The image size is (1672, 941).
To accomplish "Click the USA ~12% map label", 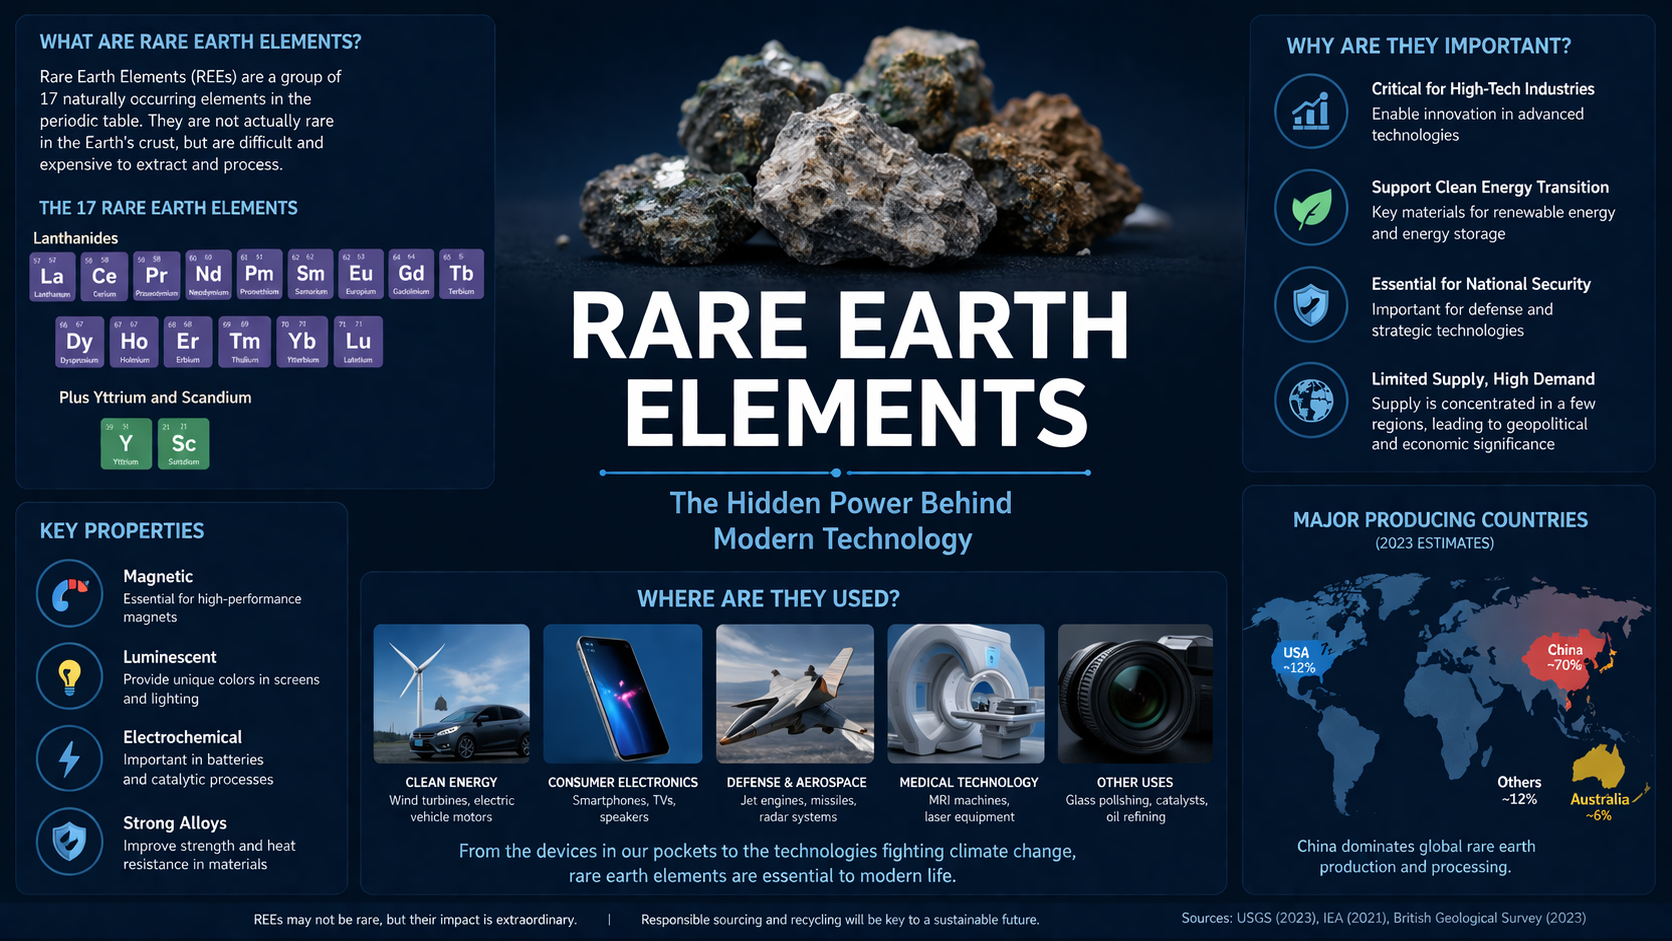I will [1298, 660].
